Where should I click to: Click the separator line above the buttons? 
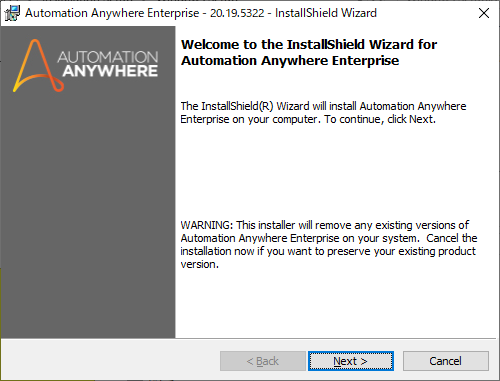pyautogui.click(x=248, y=339)
